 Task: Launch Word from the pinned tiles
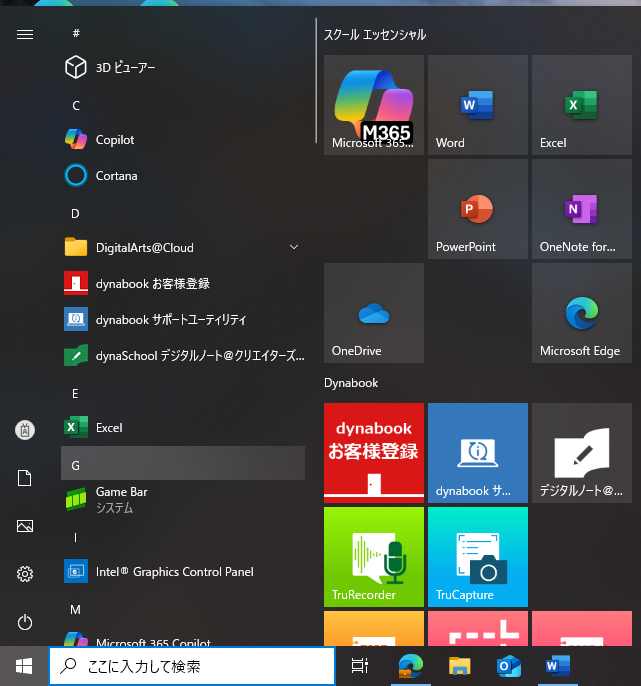pyautogui.click(x=477, y=105)
